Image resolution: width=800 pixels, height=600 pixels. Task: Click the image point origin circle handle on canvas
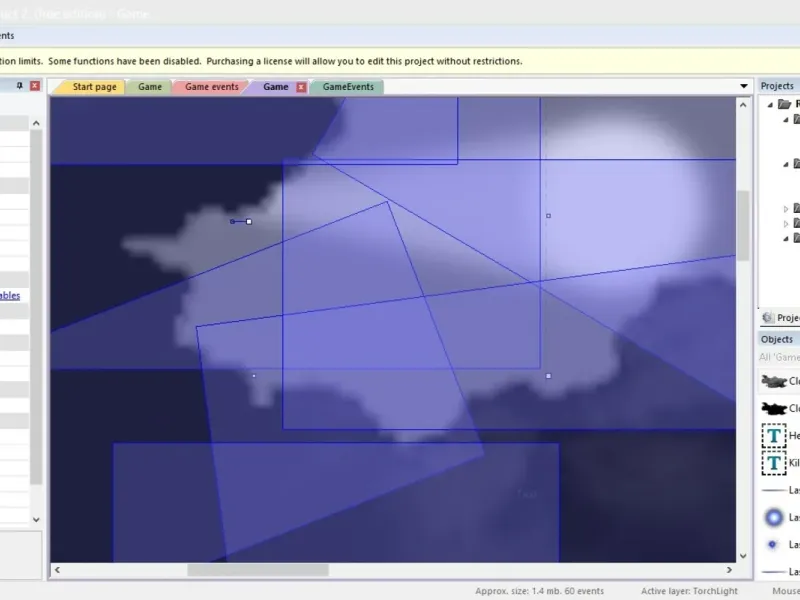pos(232,221)
